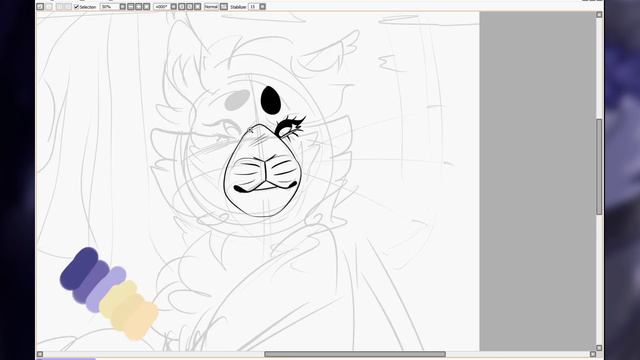Click the scroll up arrow on vertical scrollbar
The image size is (640, 360).
click(599, 15)
